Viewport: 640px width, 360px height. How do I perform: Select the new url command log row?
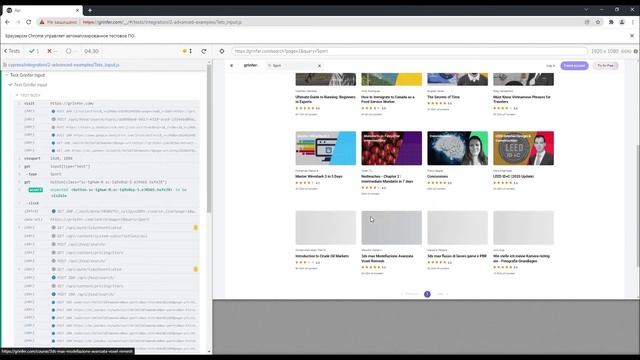click(x=107, y=219)
